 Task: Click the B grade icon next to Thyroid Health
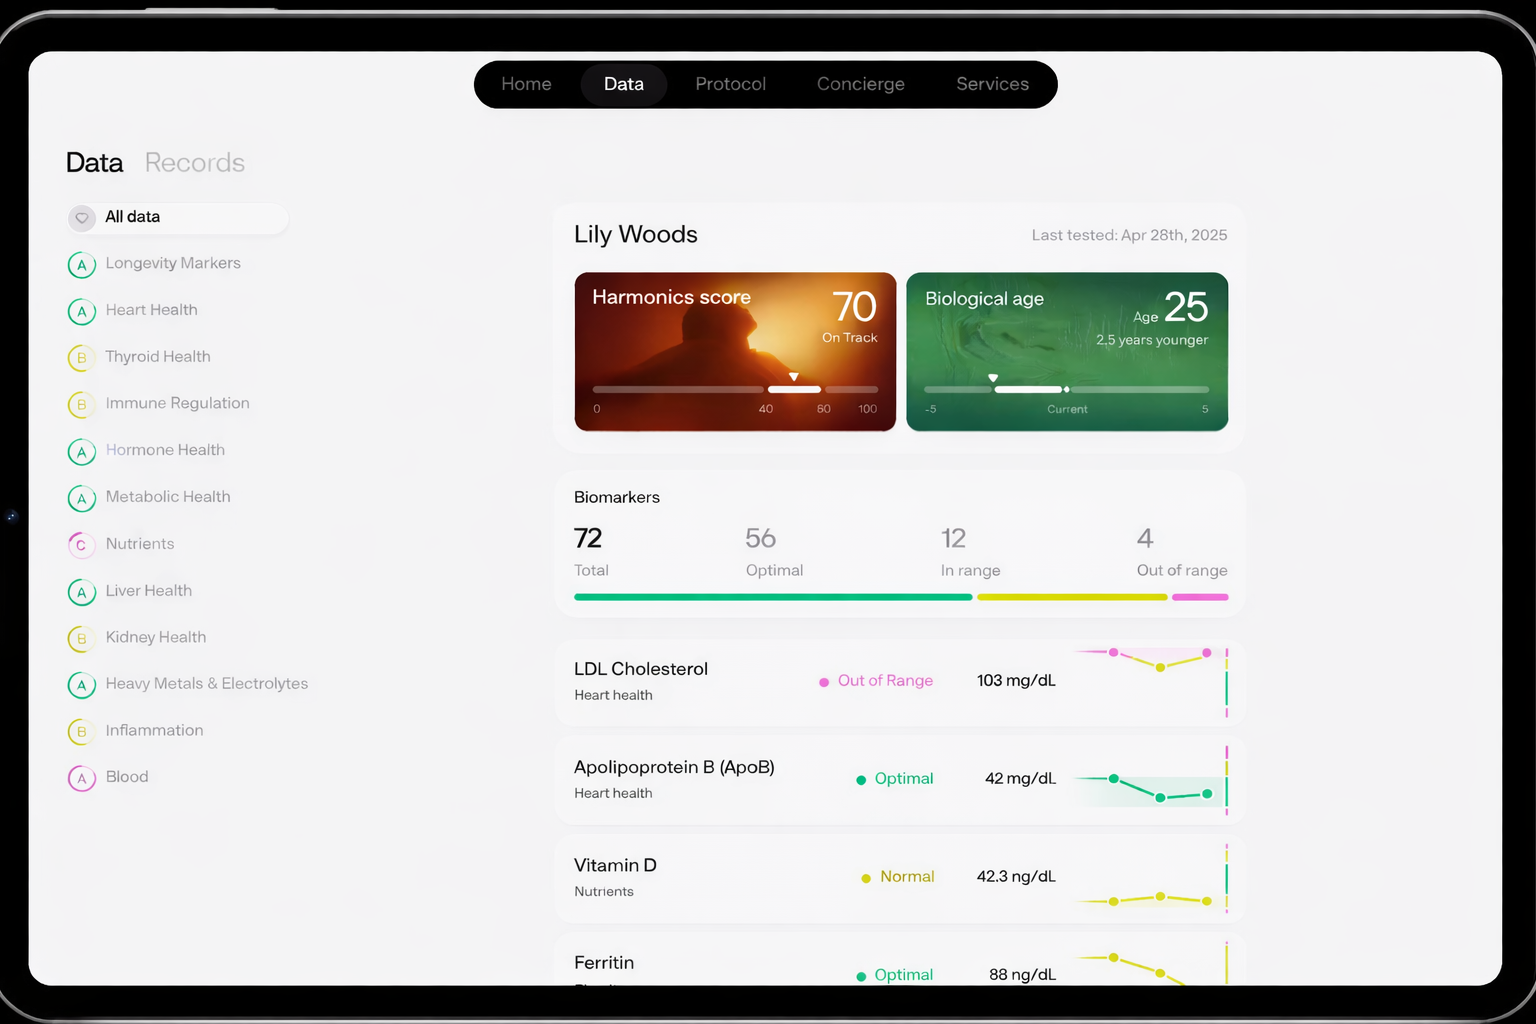click(x=81, y=357)
